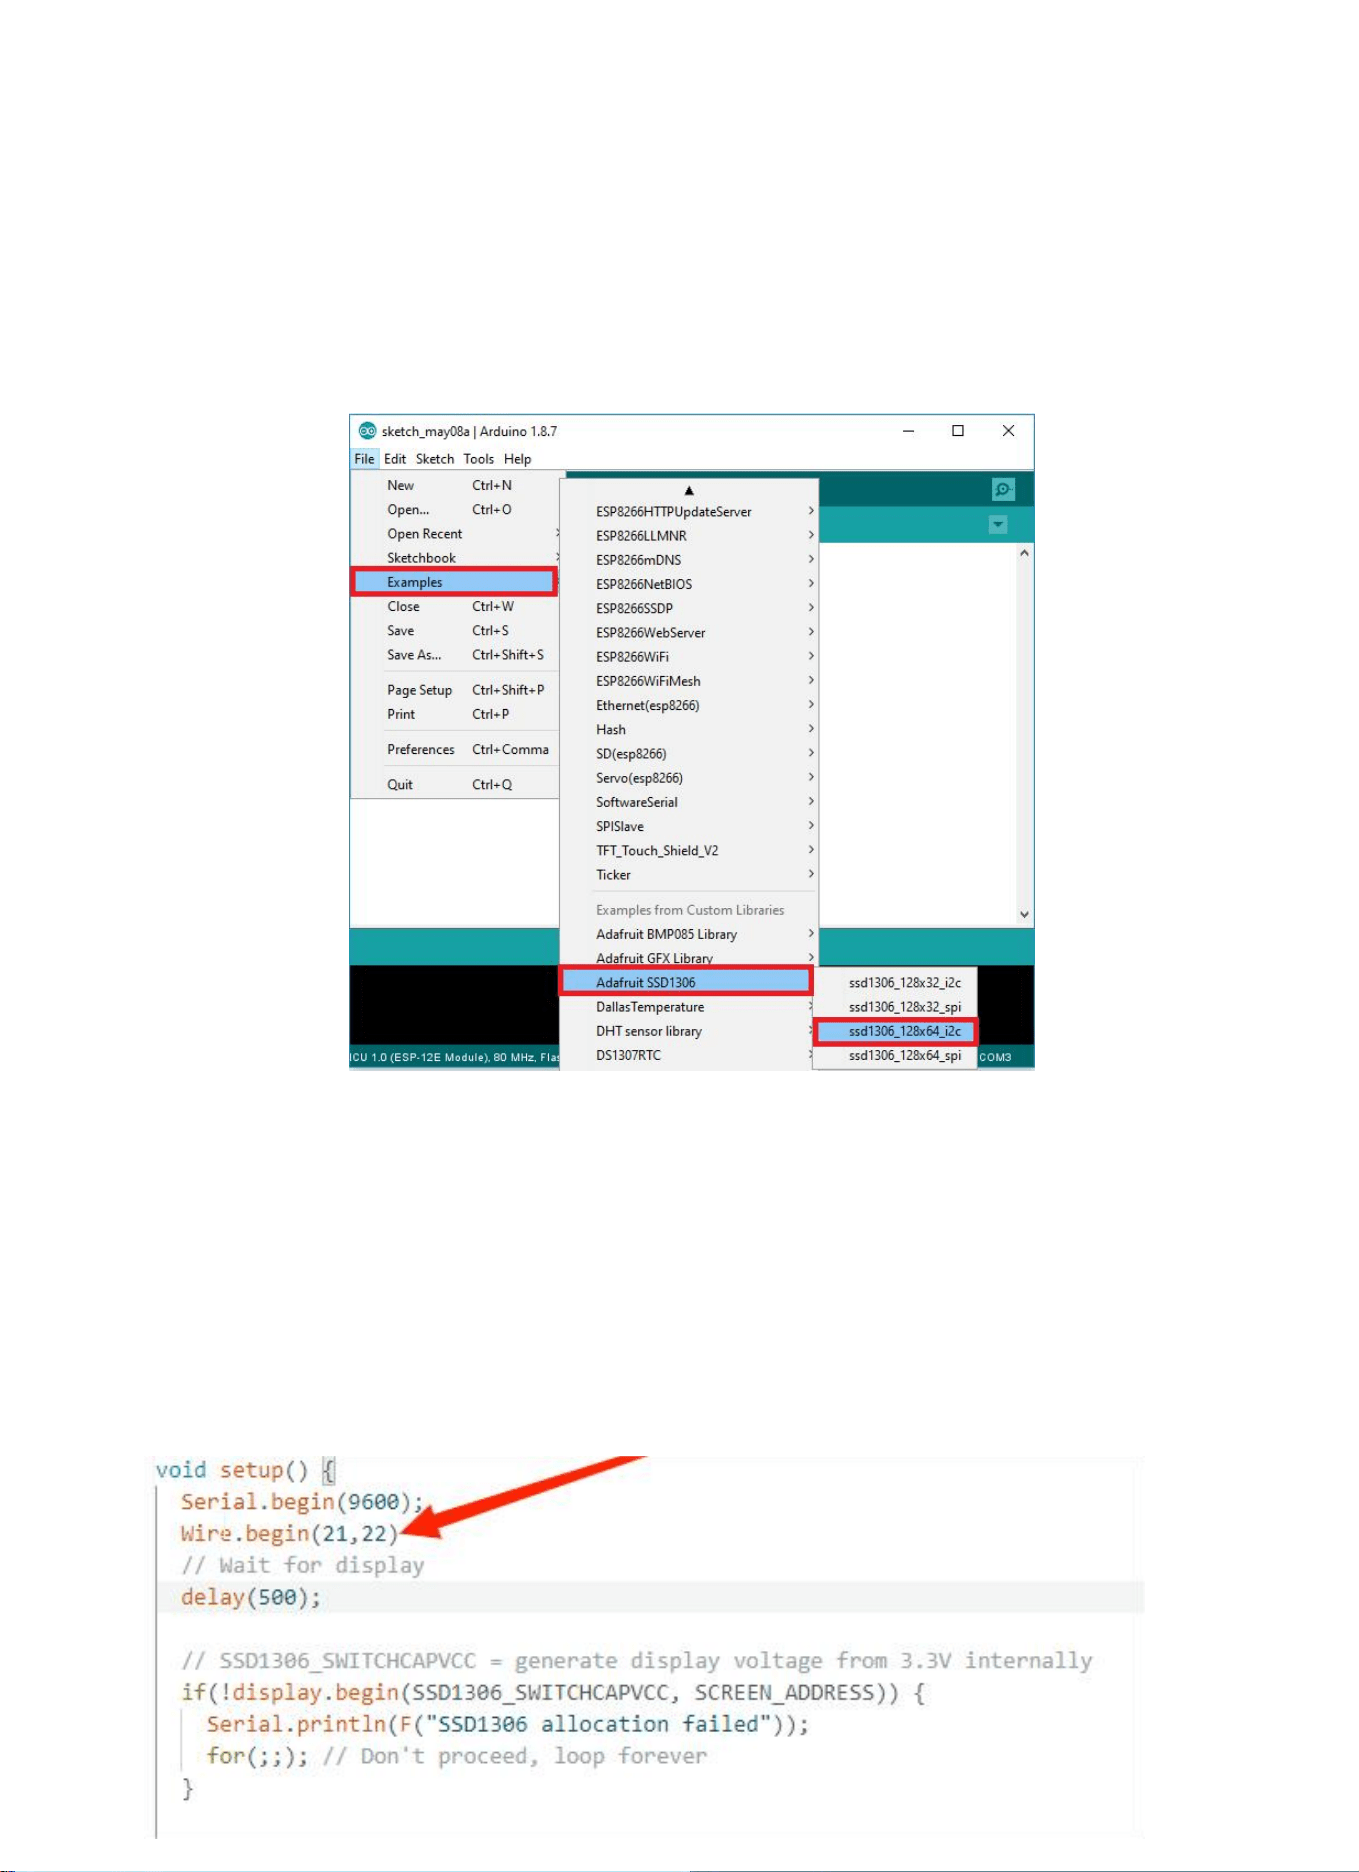Choose Page Setup from the File menu

(x=455, y=690)
